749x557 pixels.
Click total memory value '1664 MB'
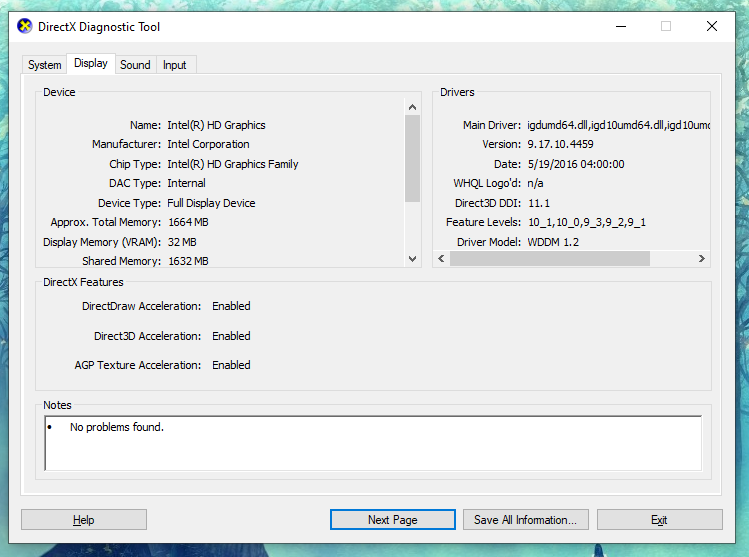pos(188,222)
